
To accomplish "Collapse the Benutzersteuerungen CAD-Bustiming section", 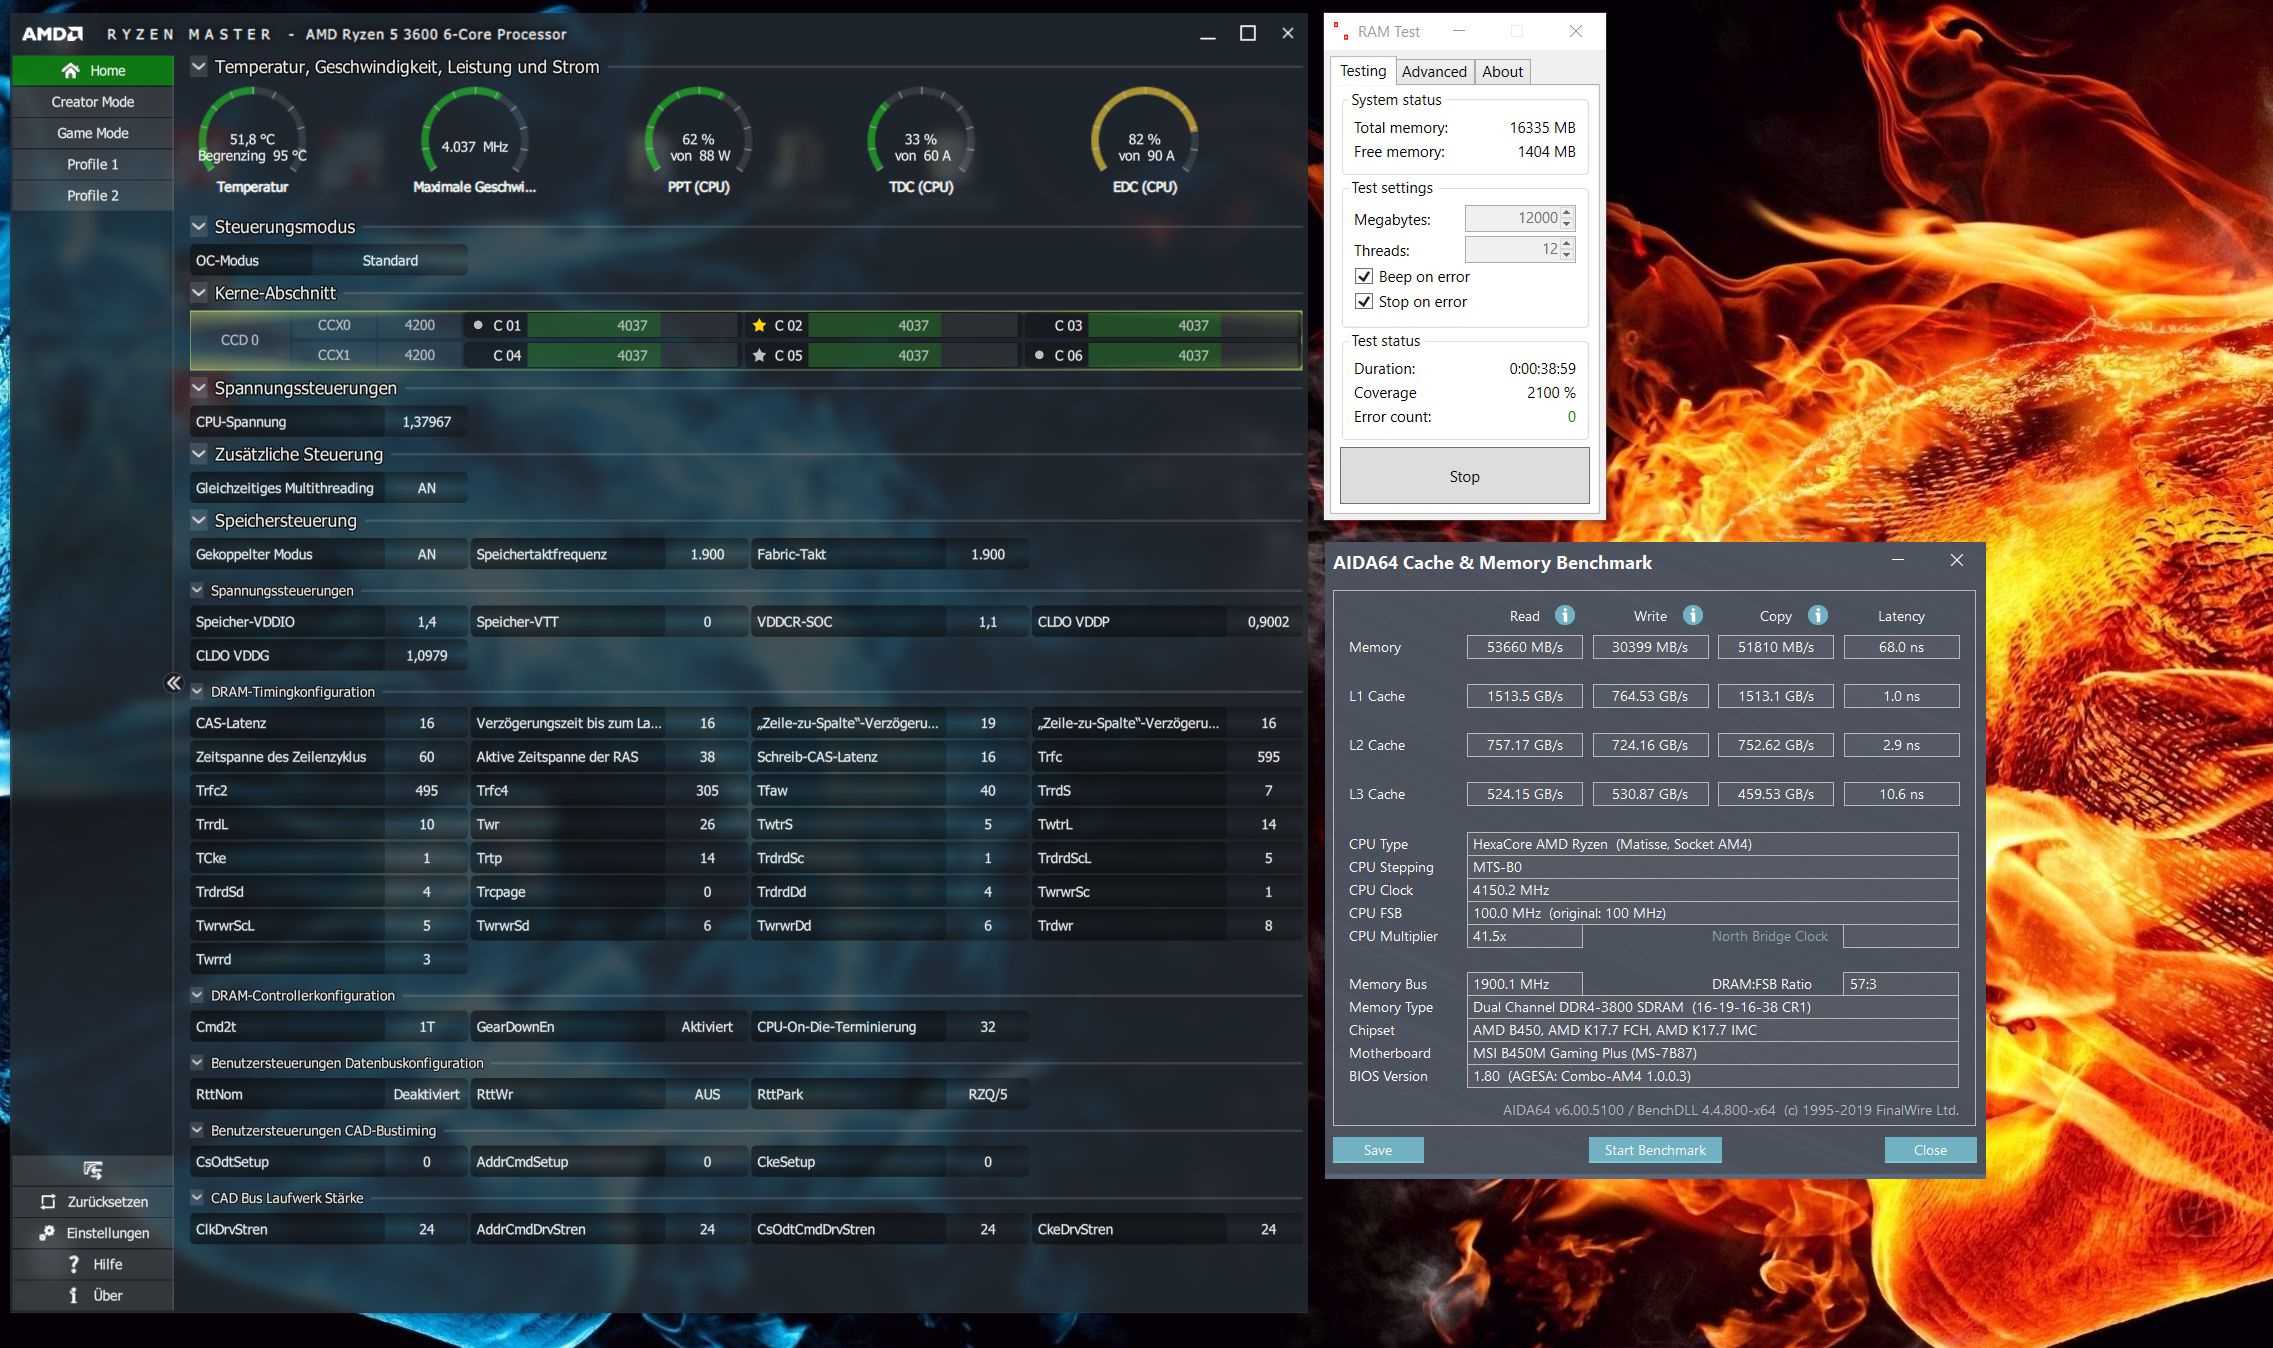I will point(197,1130).
